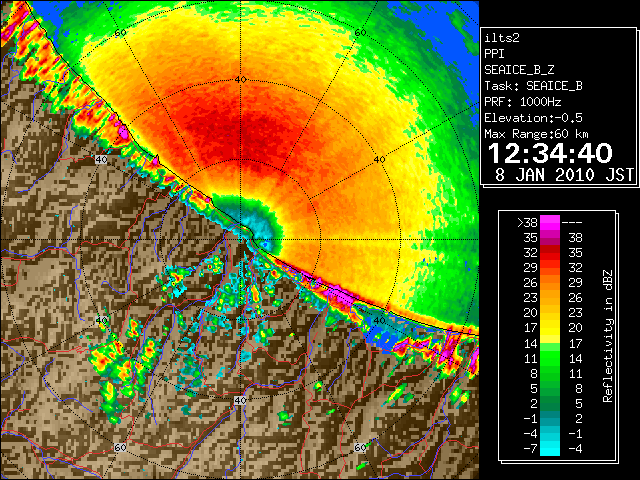Click the "40" range label due south over land
640x480 pixels.
pyautogui.click(x=240, y=400)
